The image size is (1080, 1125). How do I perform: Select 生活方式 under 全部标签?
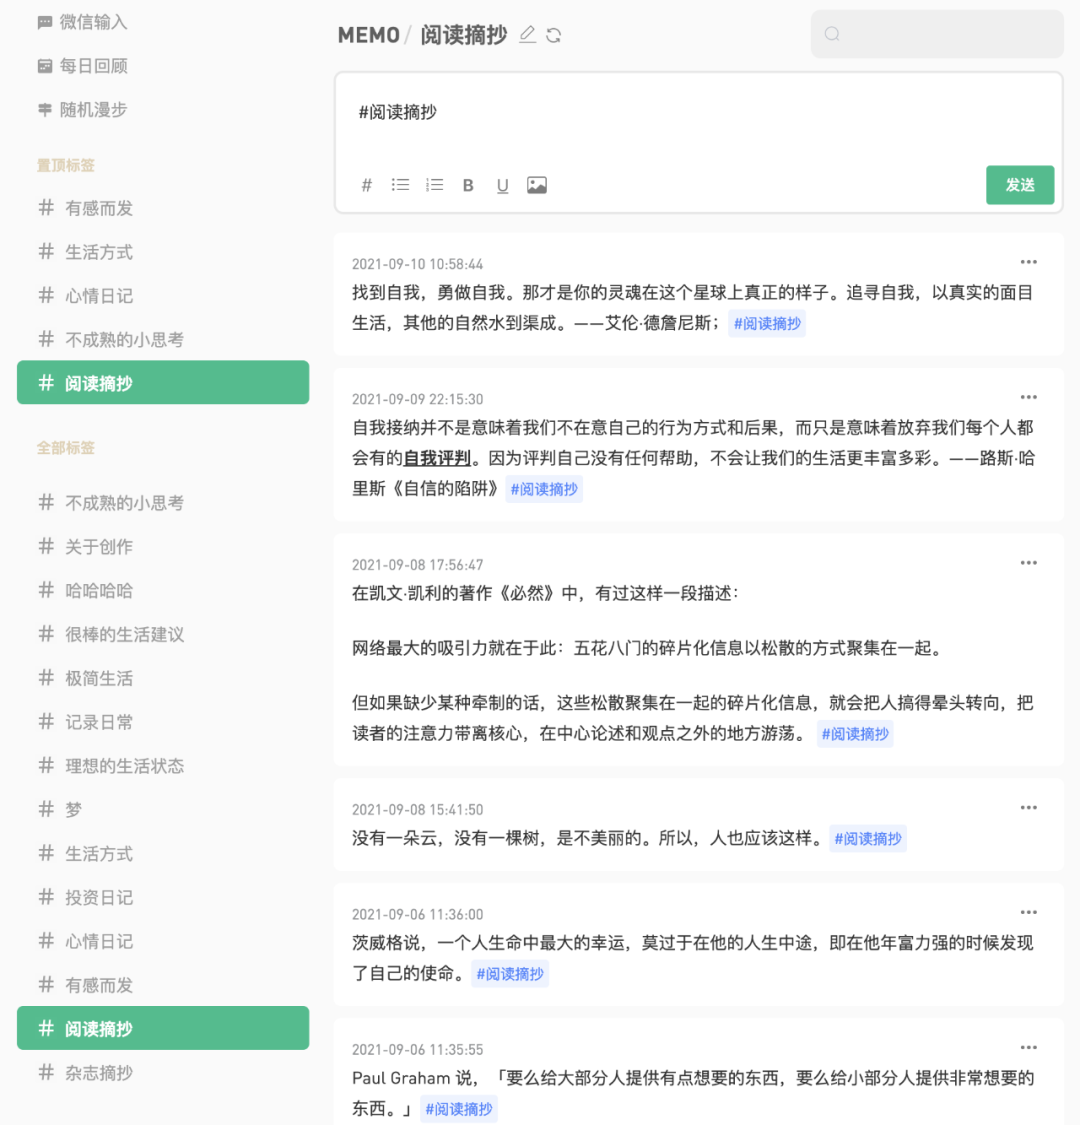pyautogui.click(x=163, y=853)
